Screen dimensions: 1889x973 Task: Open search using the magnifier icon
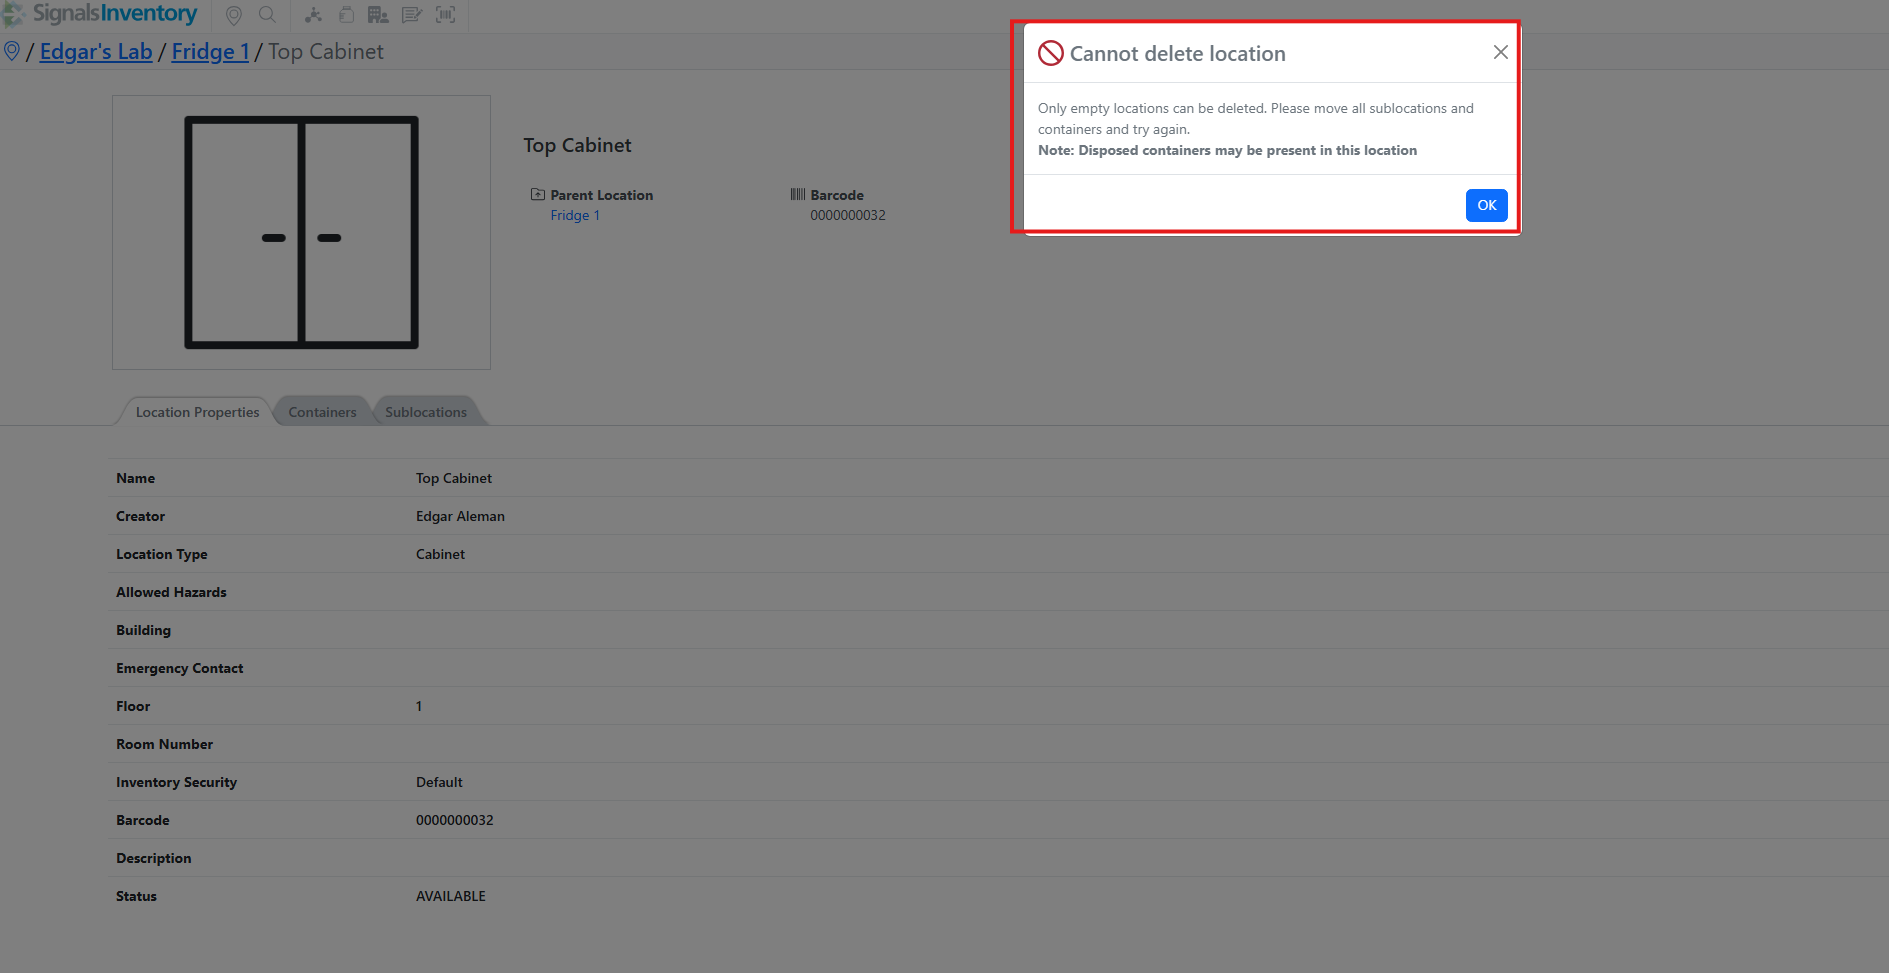pos(267,15)
